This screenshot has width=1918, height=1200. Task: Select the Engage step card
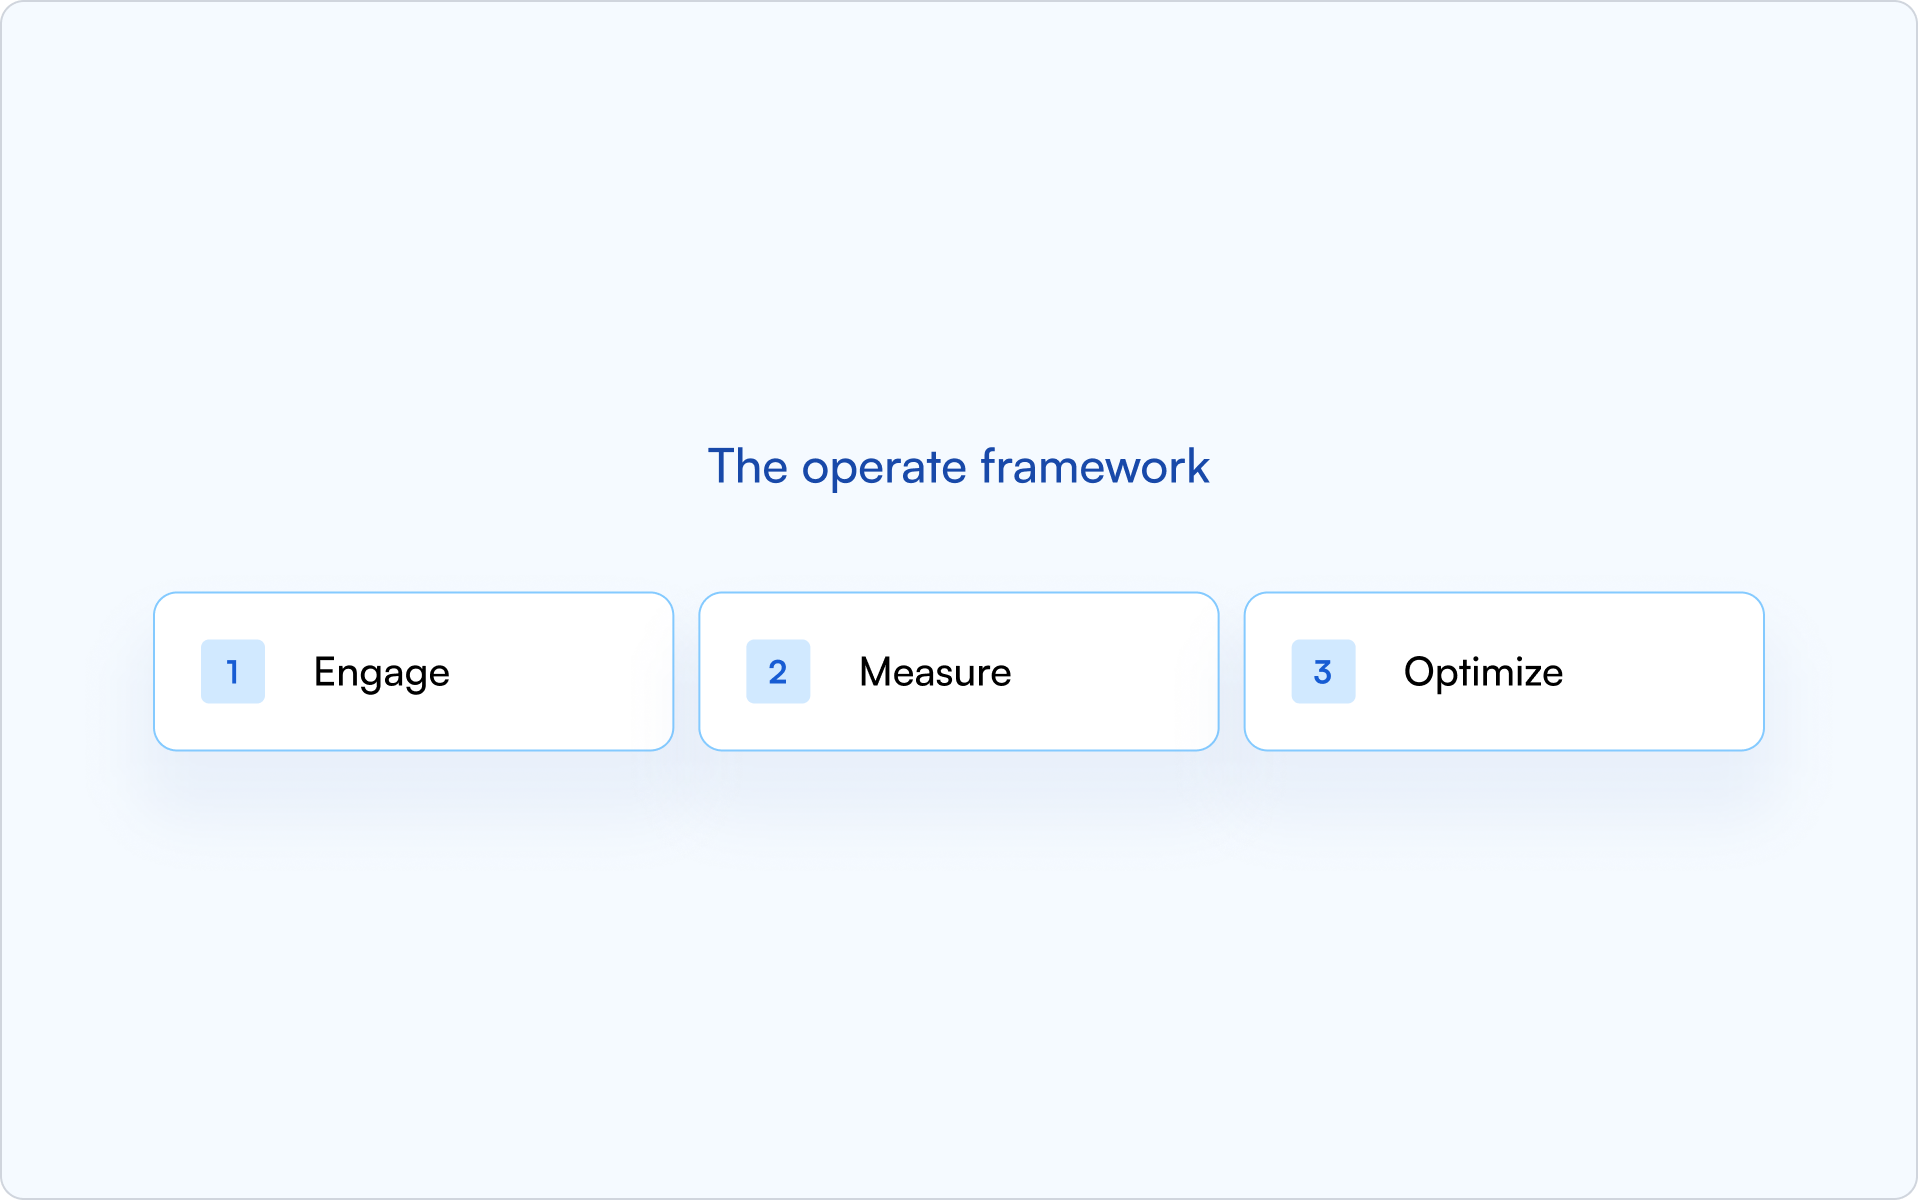click(x=413, y=671)
